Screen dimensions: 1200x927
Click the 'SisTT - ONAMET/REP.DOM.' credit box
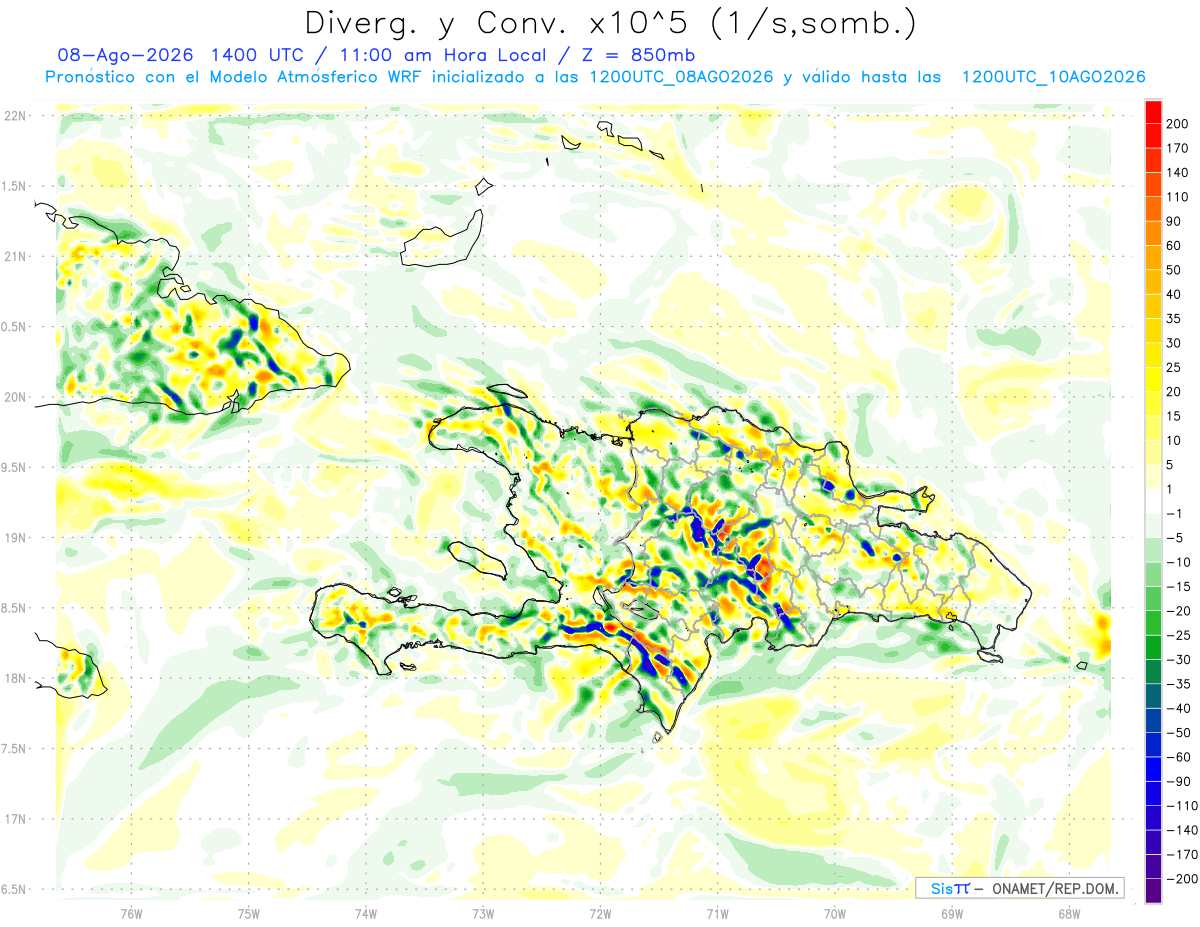[x=1019, y=888]
